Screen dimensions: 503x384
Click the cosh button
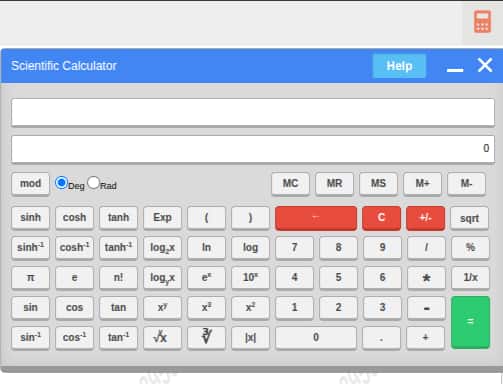[x=74, y=218]
